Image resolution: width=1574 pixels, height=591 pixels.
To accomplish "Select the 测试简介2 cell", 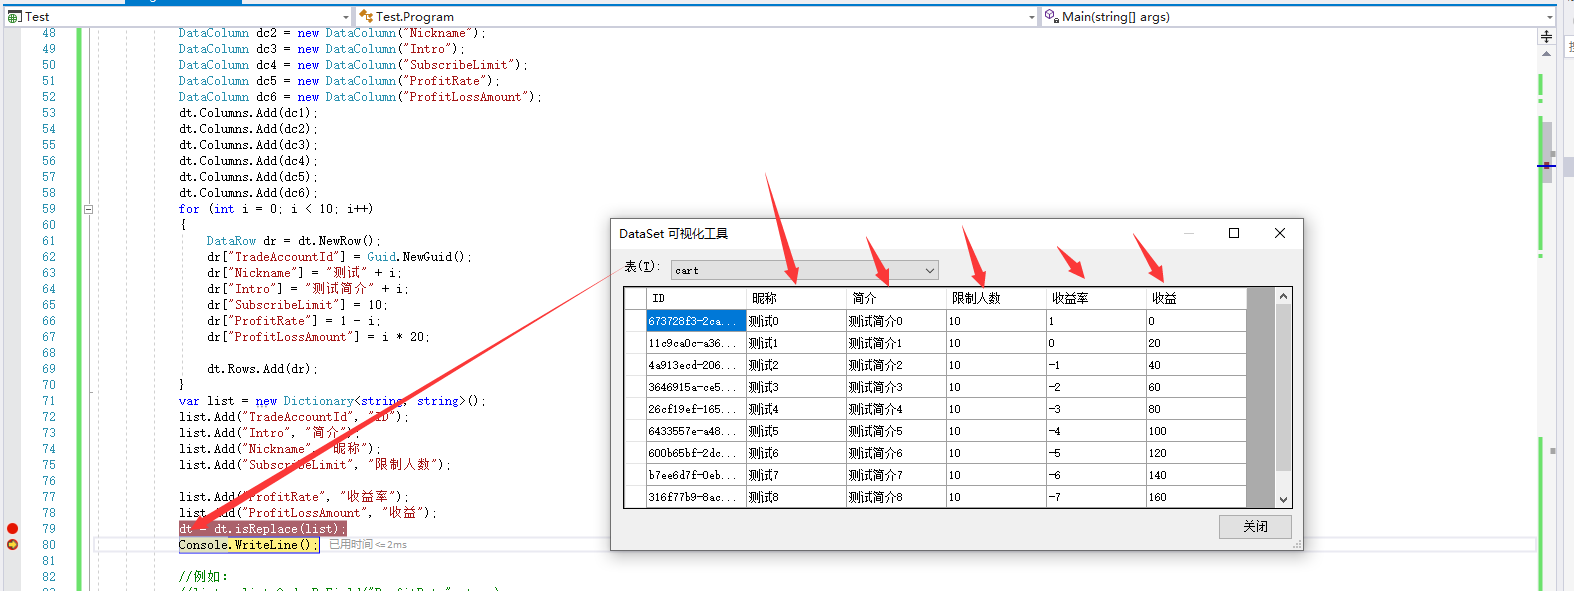I will [x=896, y=365].
